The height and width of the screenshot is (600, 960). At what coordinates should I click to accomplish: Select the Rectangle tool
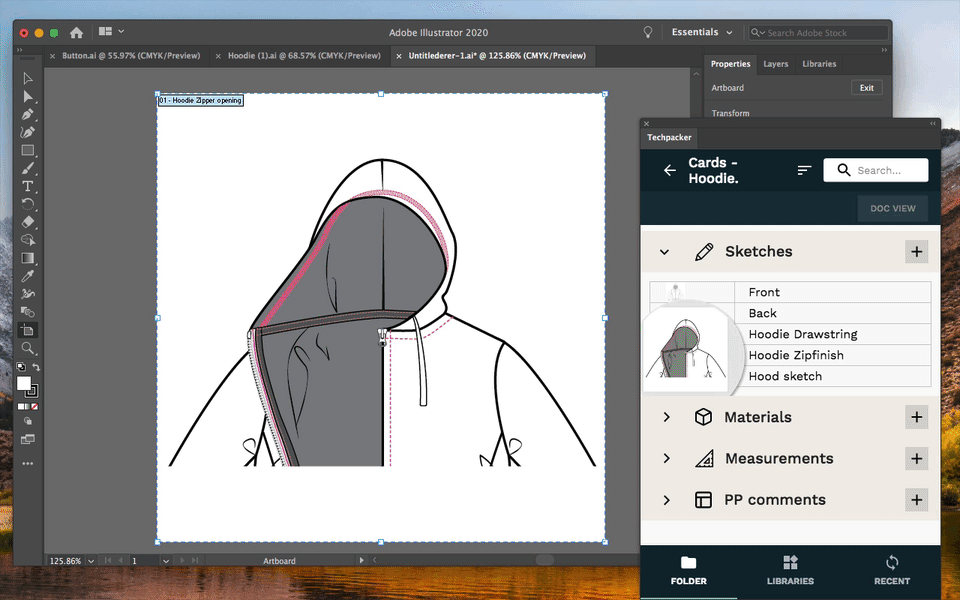point(28,151)
